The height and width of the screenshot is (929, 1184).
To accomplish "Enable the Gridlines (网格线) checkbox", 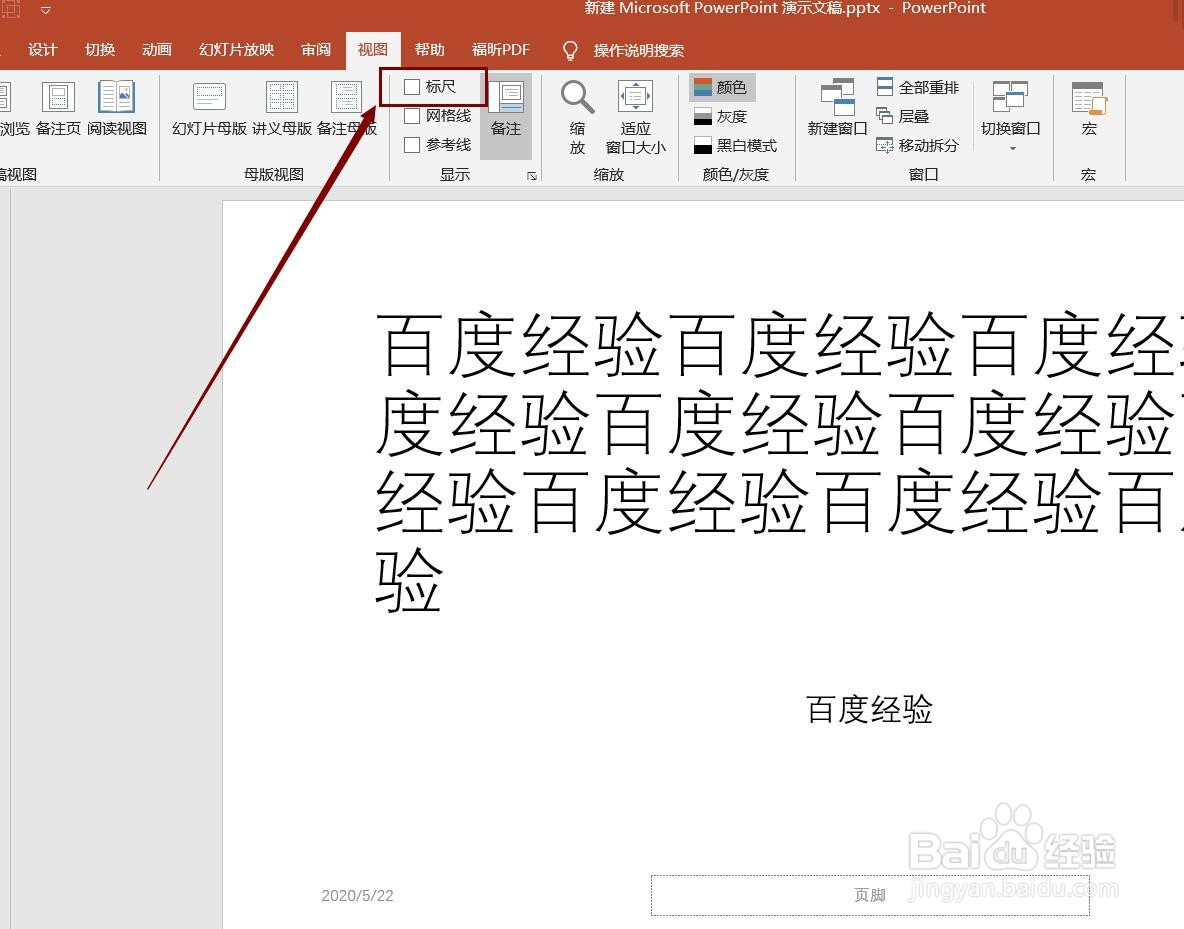I will tap(412, 116).
